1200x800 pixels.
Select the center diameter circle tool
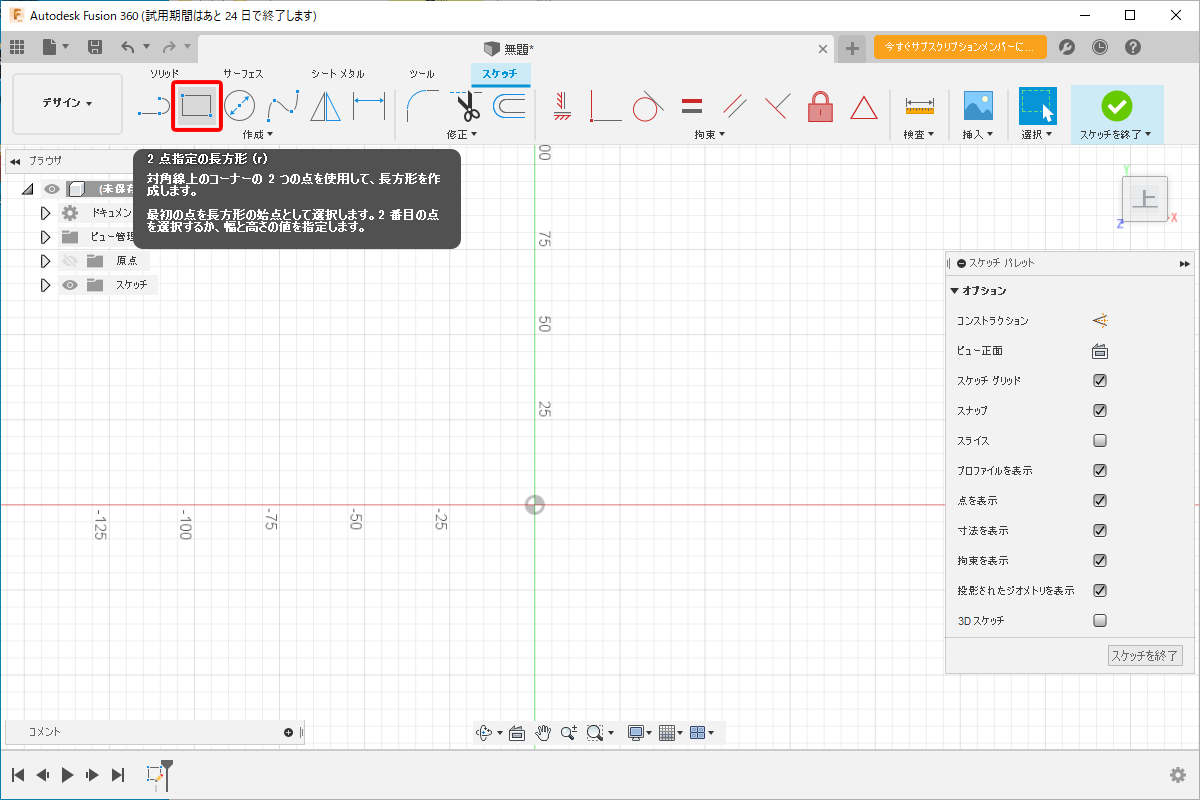(x=239, y=105)
